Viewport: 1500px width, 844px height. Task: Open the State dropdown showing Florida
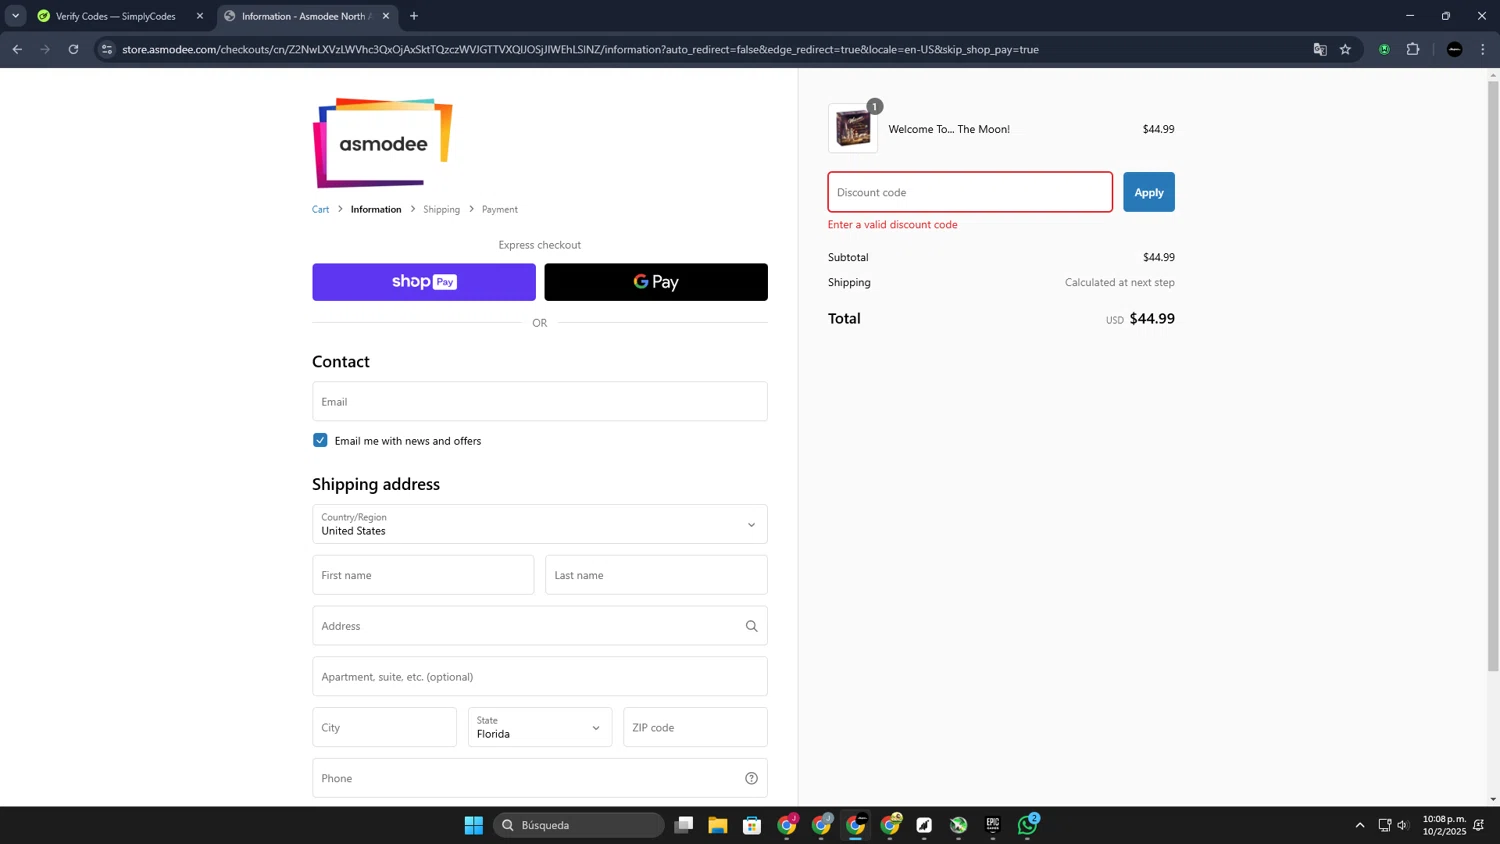(x=540, y=727)
